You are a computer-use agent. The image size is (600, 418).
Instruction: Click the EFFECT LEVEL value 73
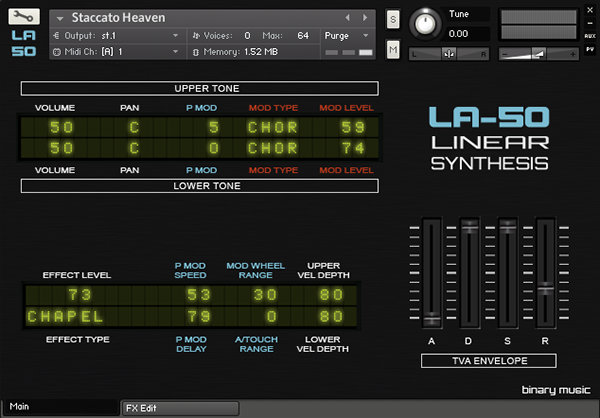(80, 295)
